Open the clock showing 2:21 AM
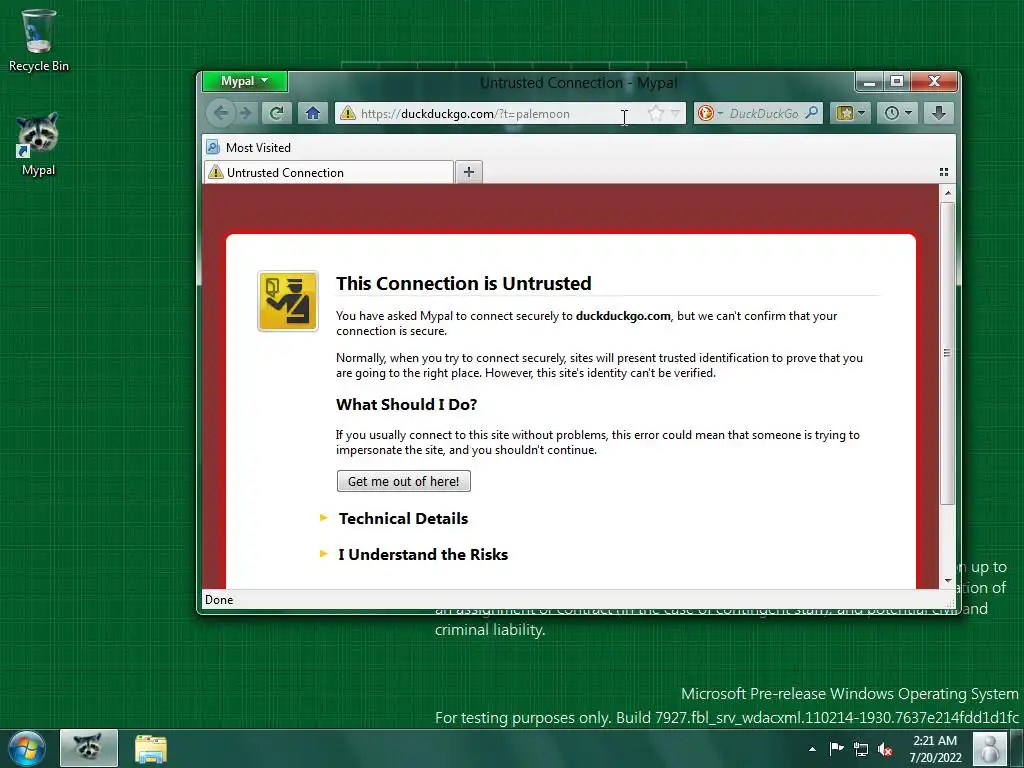Screen dimensions: 1024x768 pyautogui.click(x=935, y=749)
